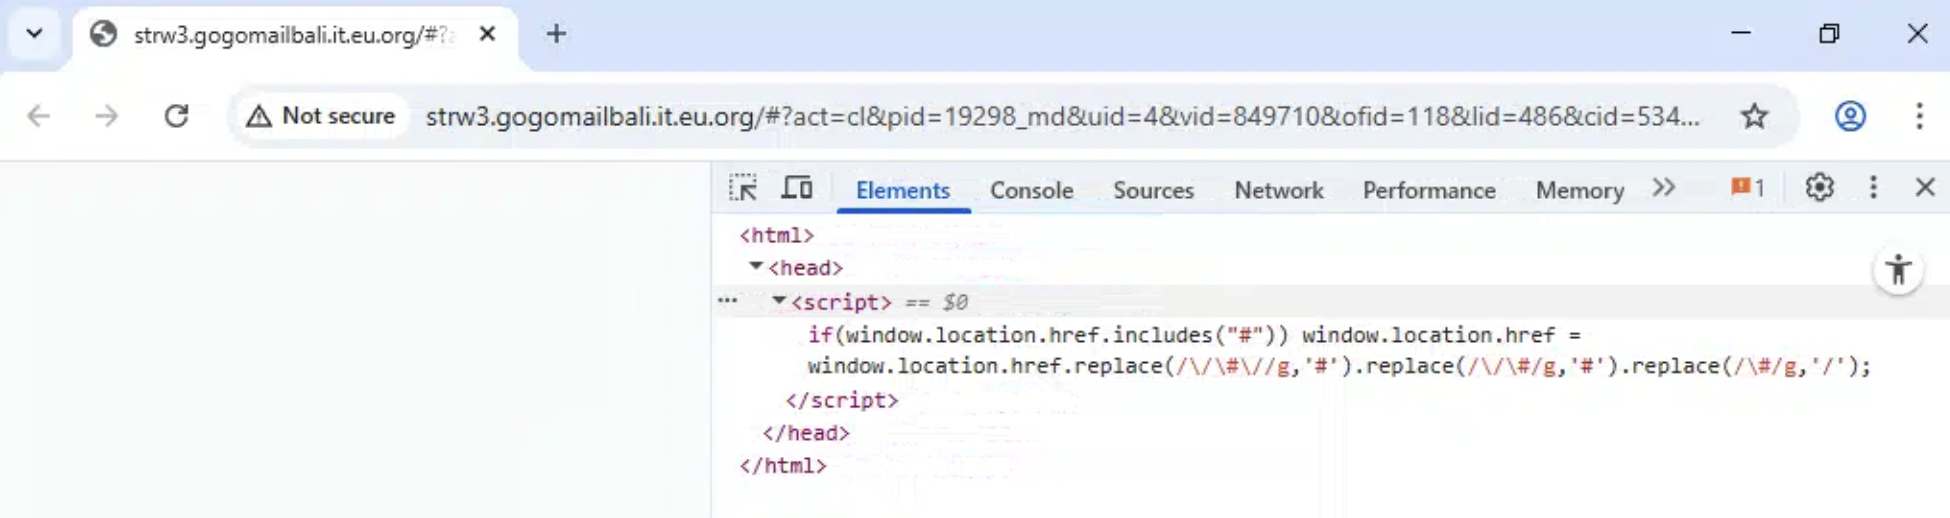1950x518 pixels.
Task: Switch to the Network tab
Action: [x=1278, y=190]
